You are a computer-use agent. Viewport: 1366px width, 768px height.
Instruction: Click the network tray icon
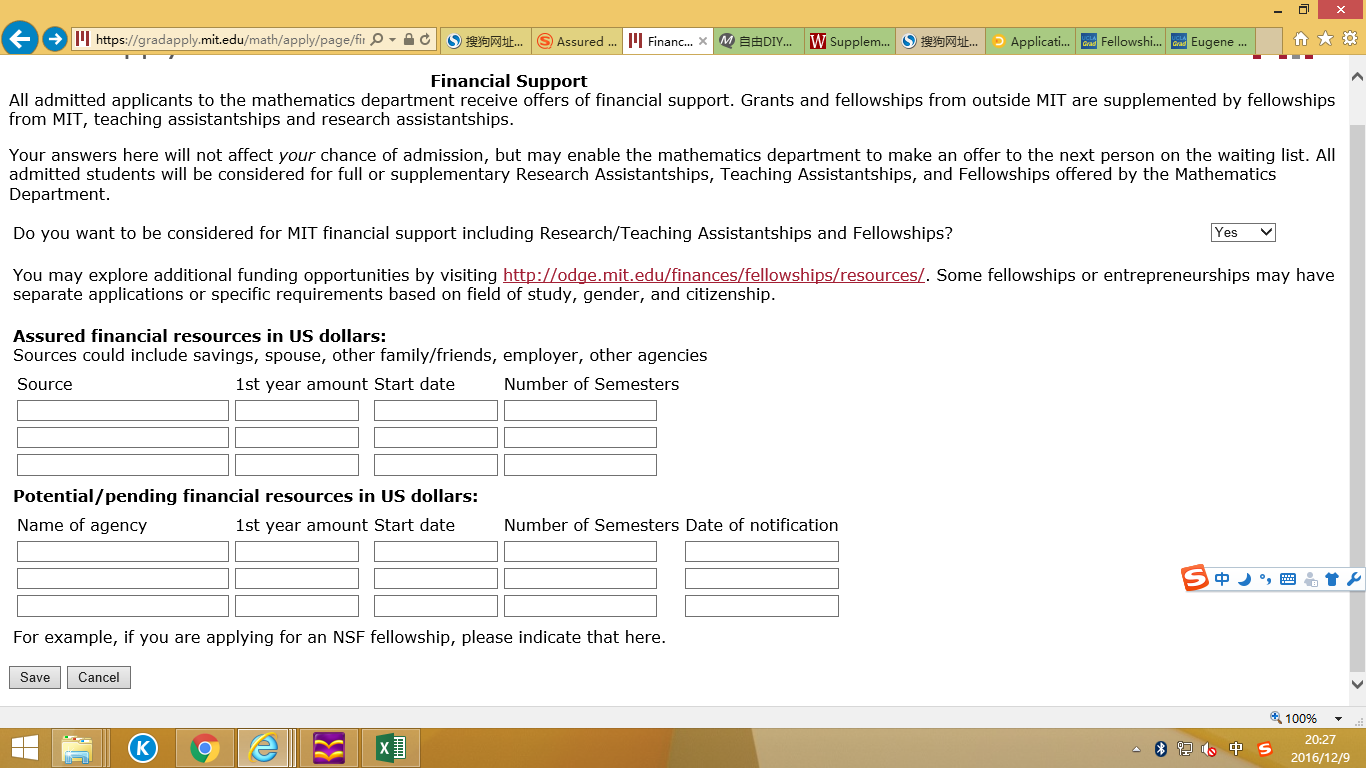(x=1185, y=748)
